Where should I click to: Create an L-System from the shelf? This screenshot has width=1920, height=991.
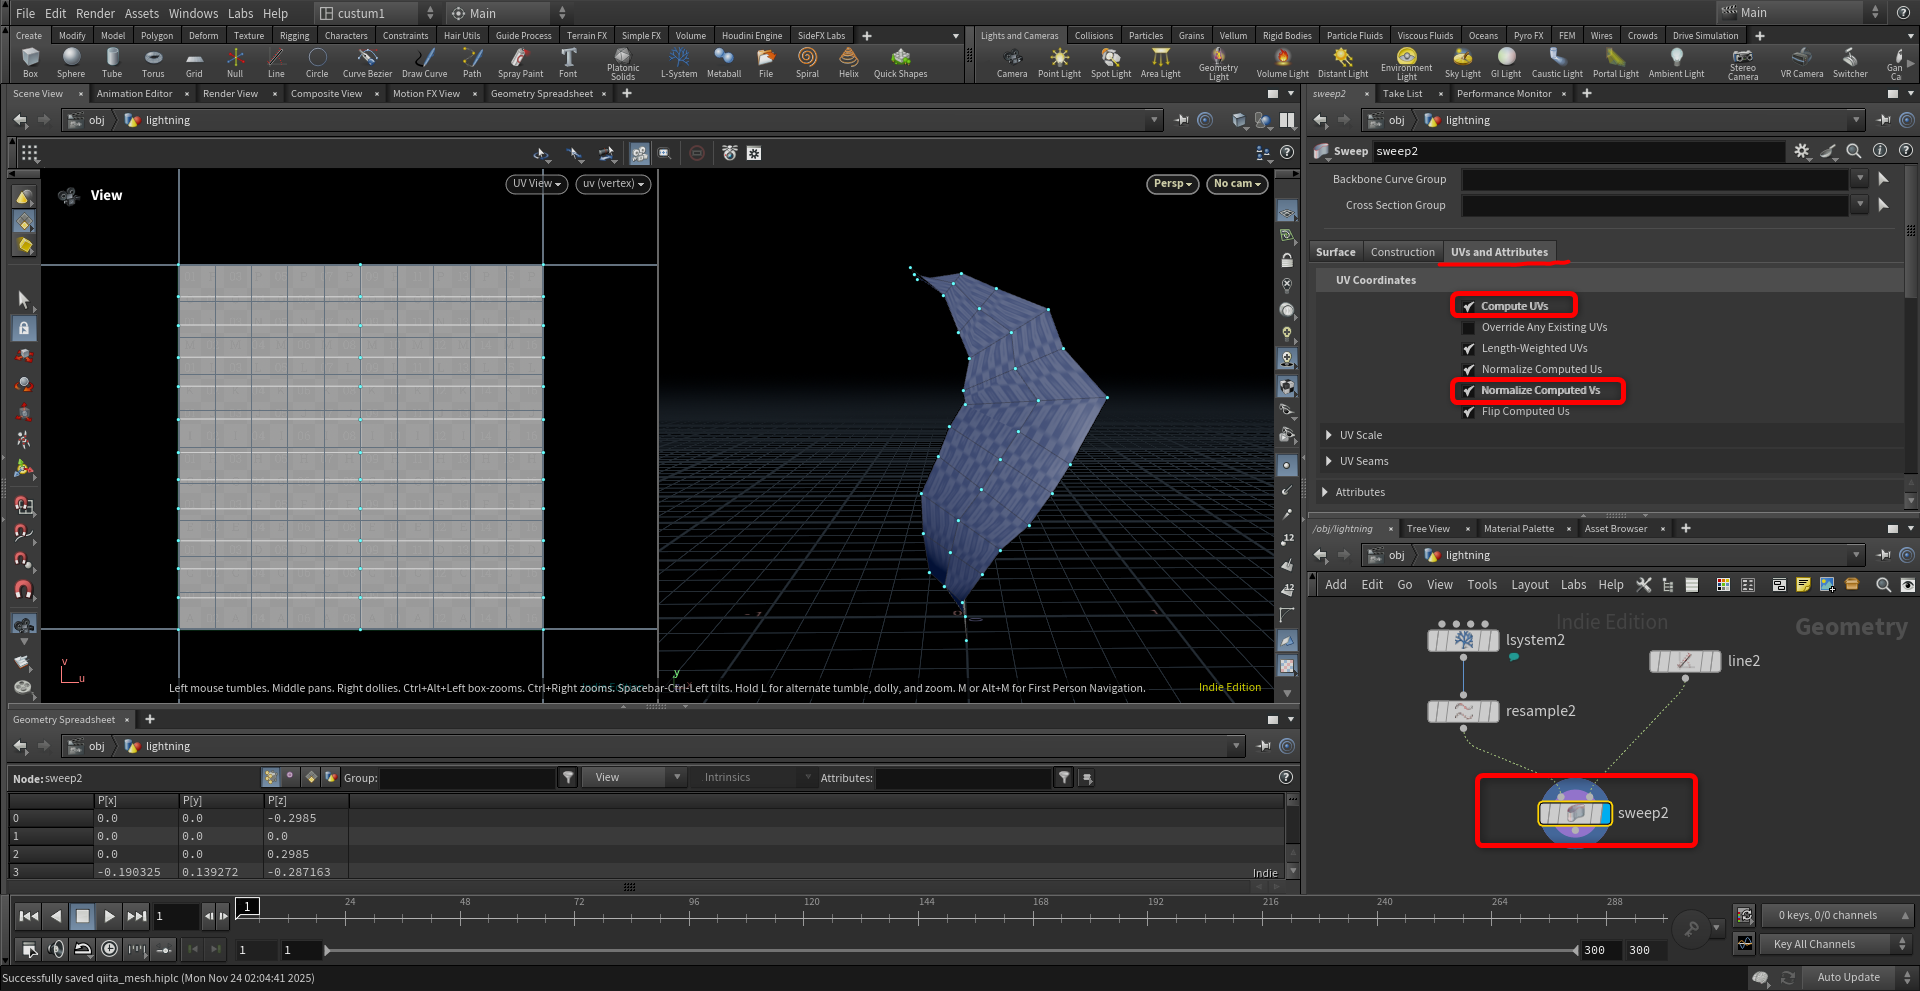click(x=679, y=62)
